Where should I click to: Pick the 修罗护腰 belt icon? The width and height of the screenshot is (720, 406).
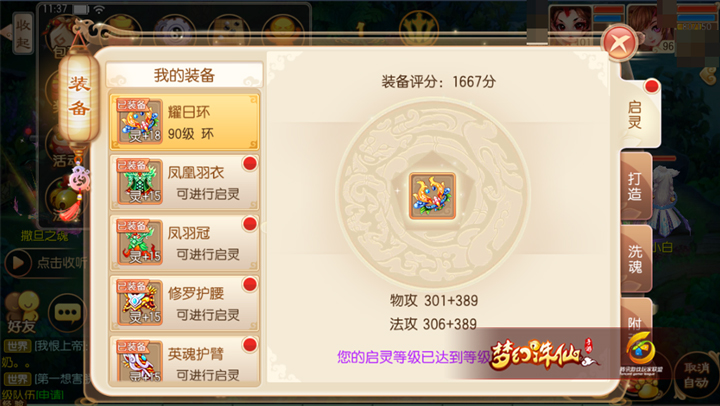pos(140,302)
